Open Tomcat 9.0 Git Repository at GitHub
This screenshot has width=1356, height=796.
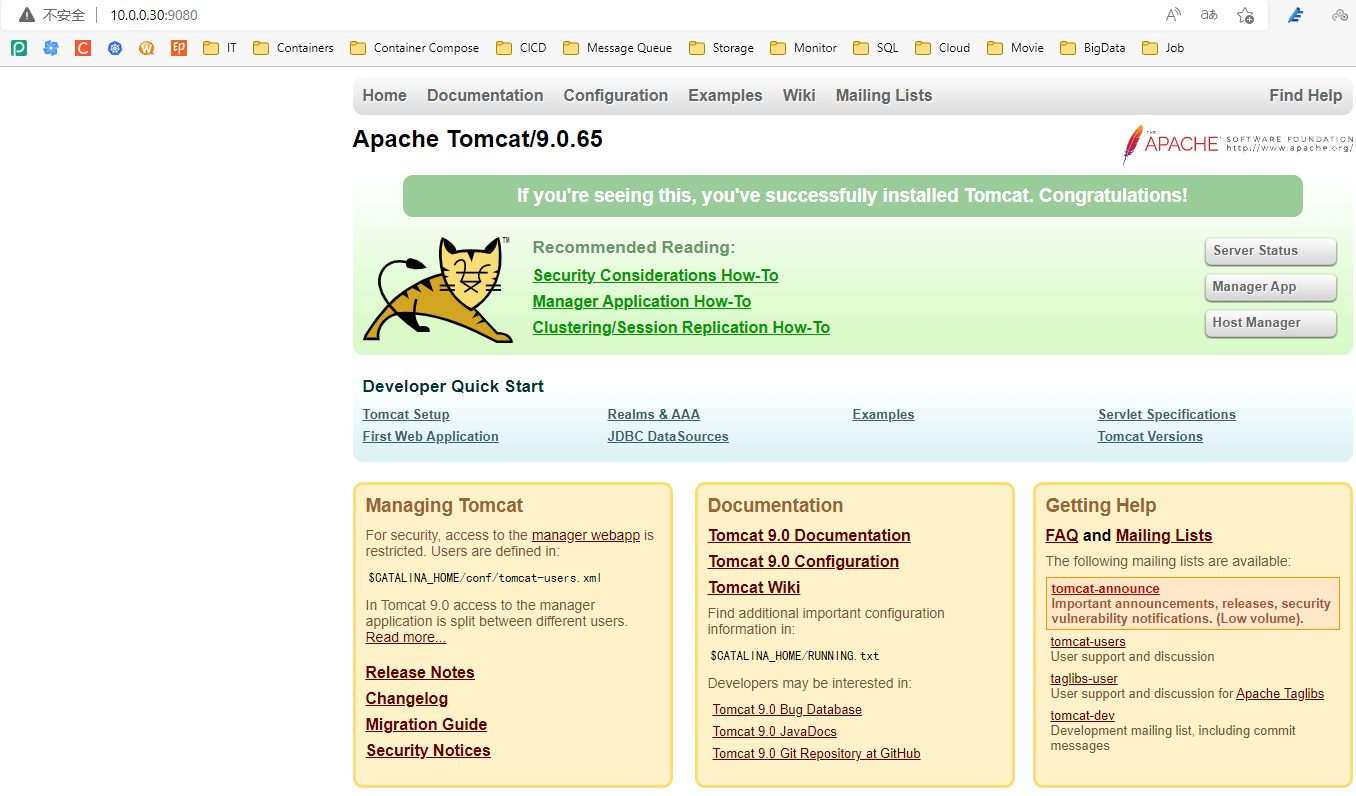click(x=816, y=753)
